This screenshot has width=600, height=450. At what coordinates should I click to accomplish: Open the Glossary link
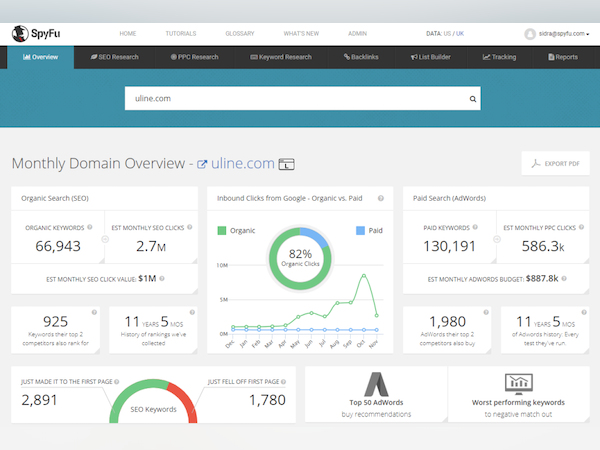pyautogui.click(x=240, y=34)
